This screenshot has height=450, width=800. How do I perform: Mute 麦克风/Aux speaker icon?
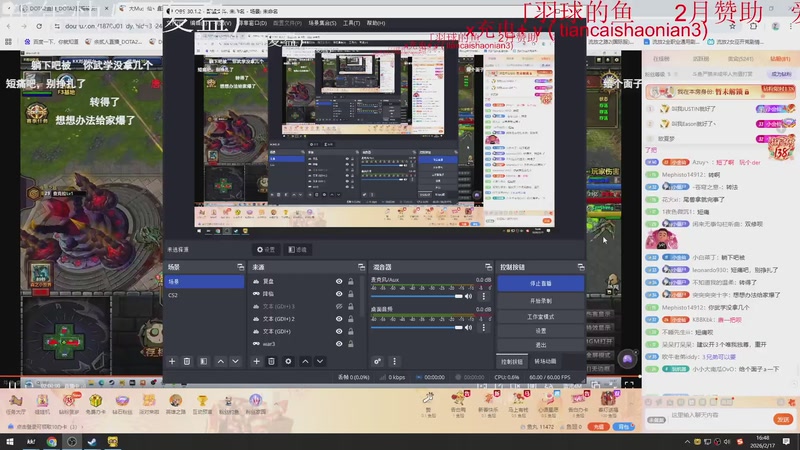pos(468,296)
